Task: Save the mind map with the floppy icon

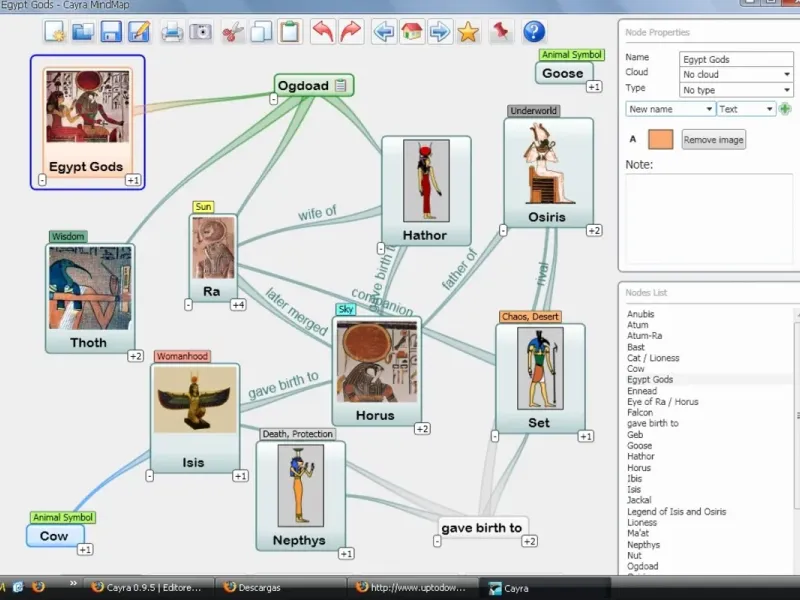Action: coord(111,32)
